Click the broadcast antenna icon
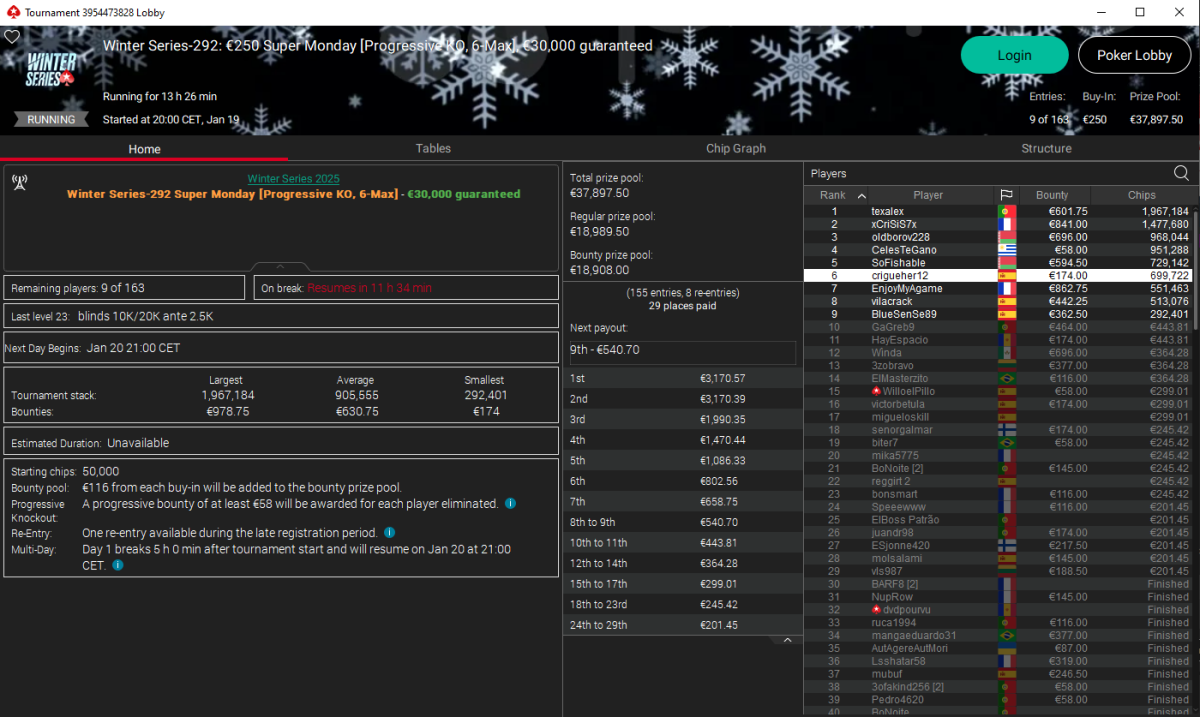This screenshot has height=717, width=1200. 18,182
